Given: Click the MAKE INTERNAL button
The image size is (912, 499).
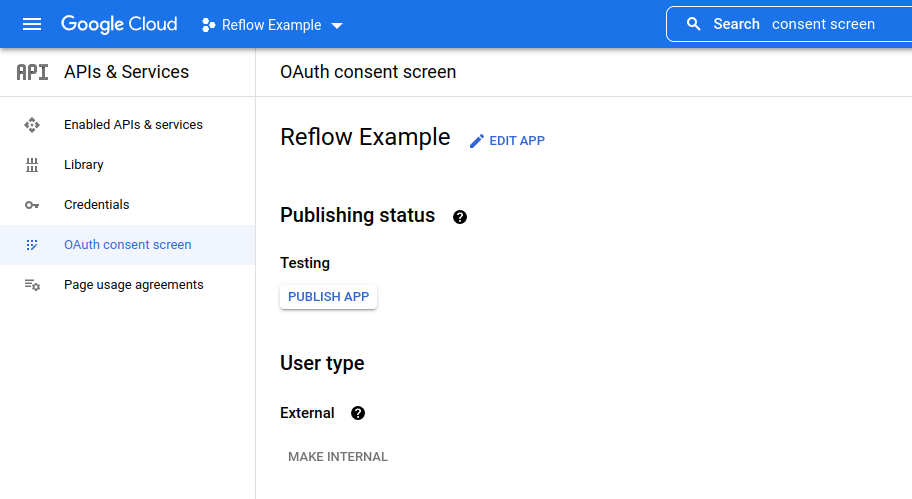Looking at the screenshot, I should click(x=338, y=457).
